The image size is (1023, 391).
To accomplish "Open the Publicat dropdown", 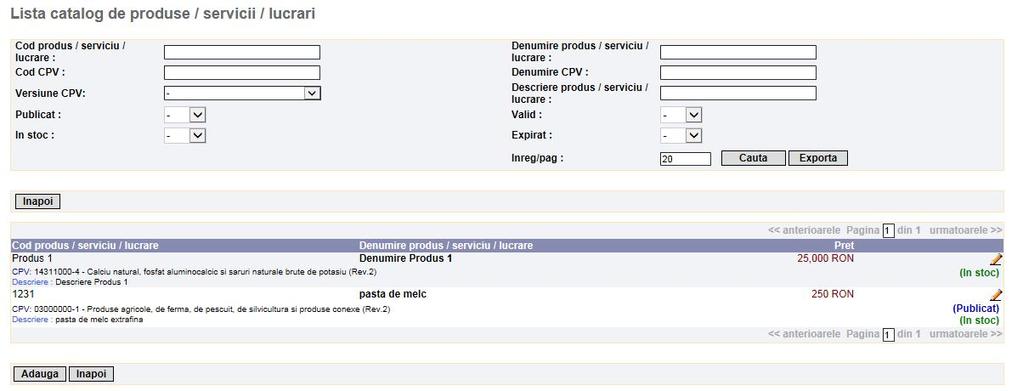I will [185, 115].
